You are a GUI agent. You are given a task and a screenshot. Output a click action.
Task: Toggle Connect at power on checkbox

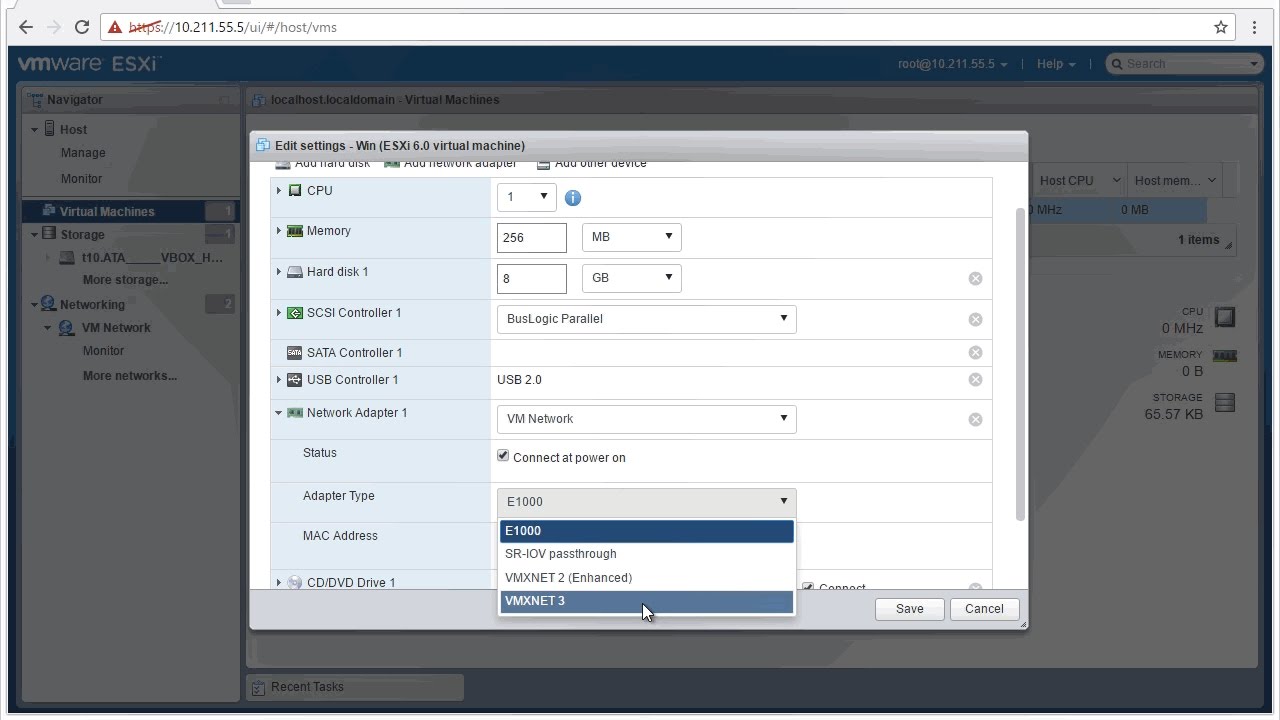click(503, 456)
